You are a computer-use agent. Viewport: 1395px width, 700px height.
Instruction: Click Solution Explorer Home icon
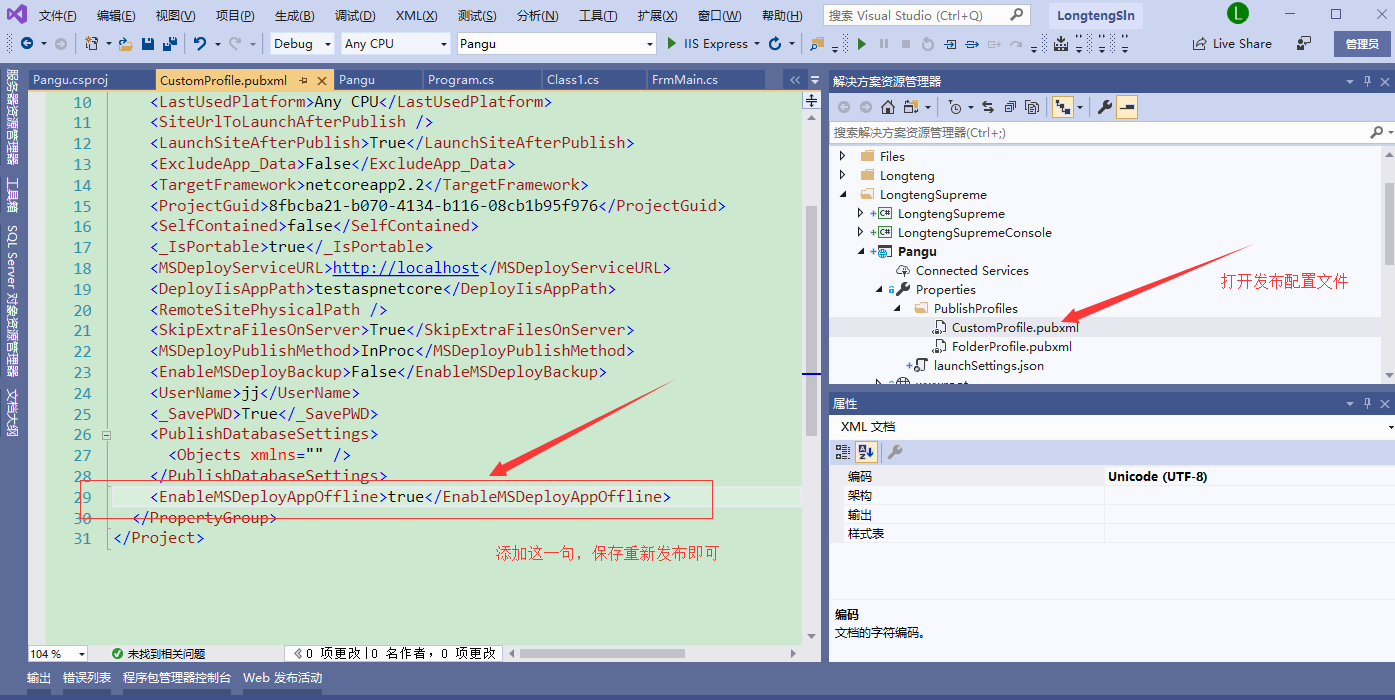[888, 107]
